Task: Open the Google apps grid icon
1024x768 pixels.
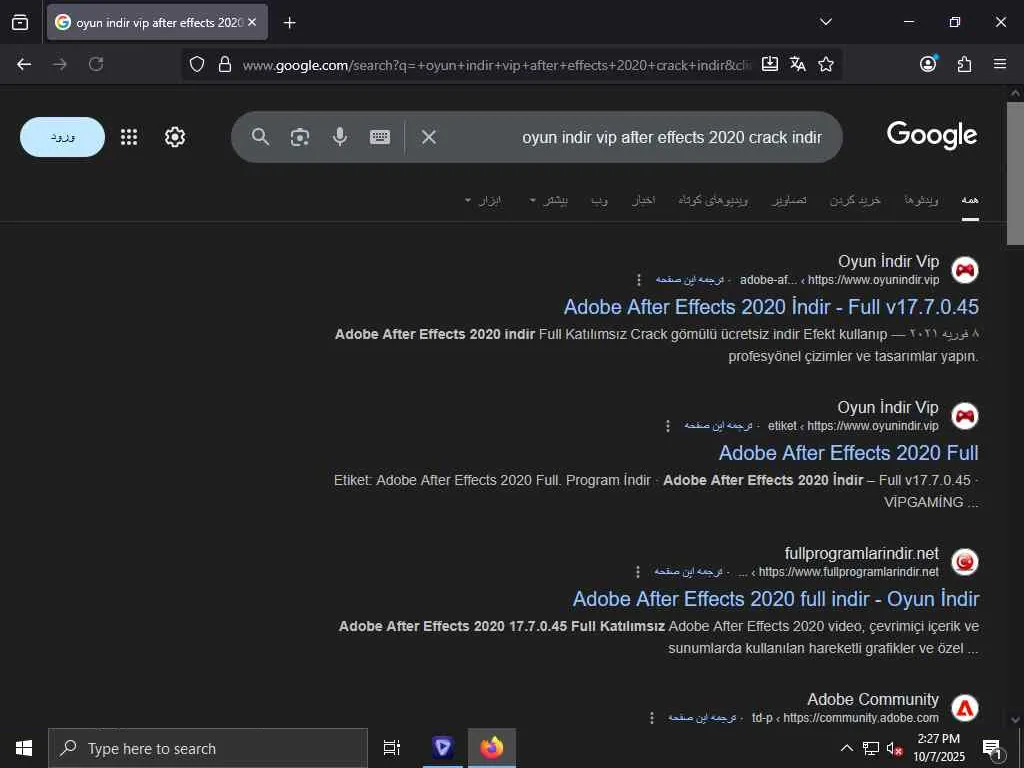Action: pyautogui.click(x=129, y=137)
